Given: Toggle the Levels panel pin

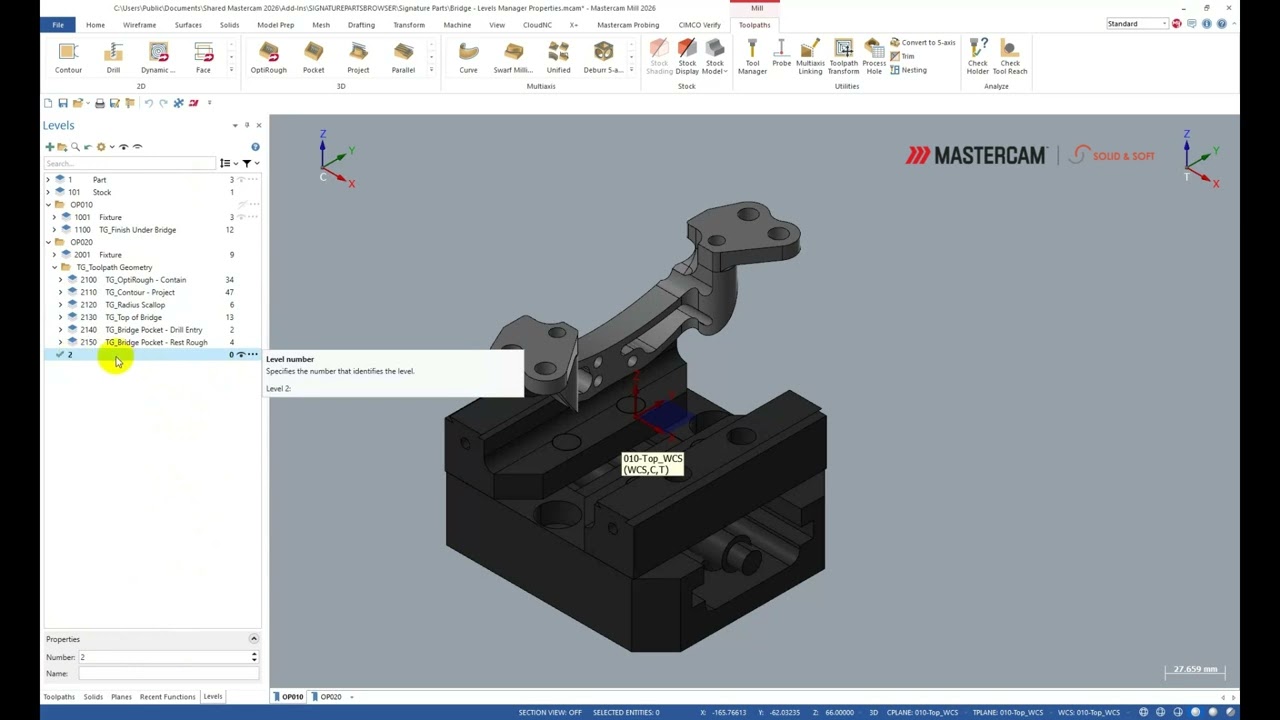Looking at the screenshot, I should tap(247, 125).
